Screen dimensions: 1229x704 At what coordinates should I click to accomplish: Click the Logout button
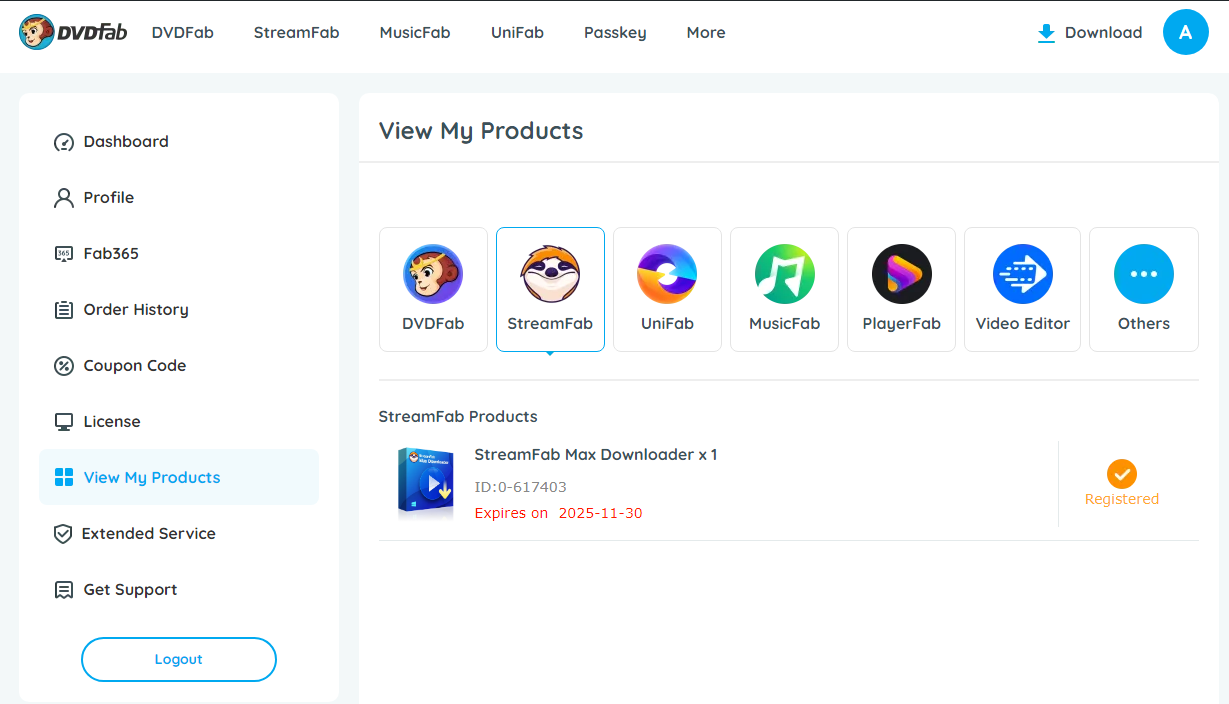178,659
